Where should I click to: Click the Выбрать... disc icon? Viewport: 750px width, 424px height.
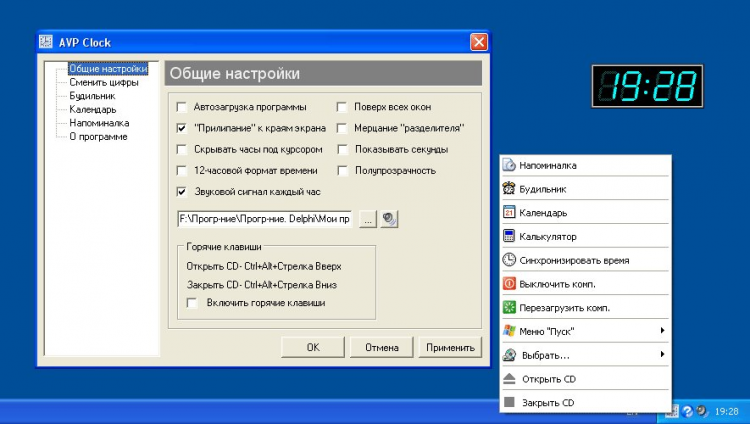tap(509, 355)
